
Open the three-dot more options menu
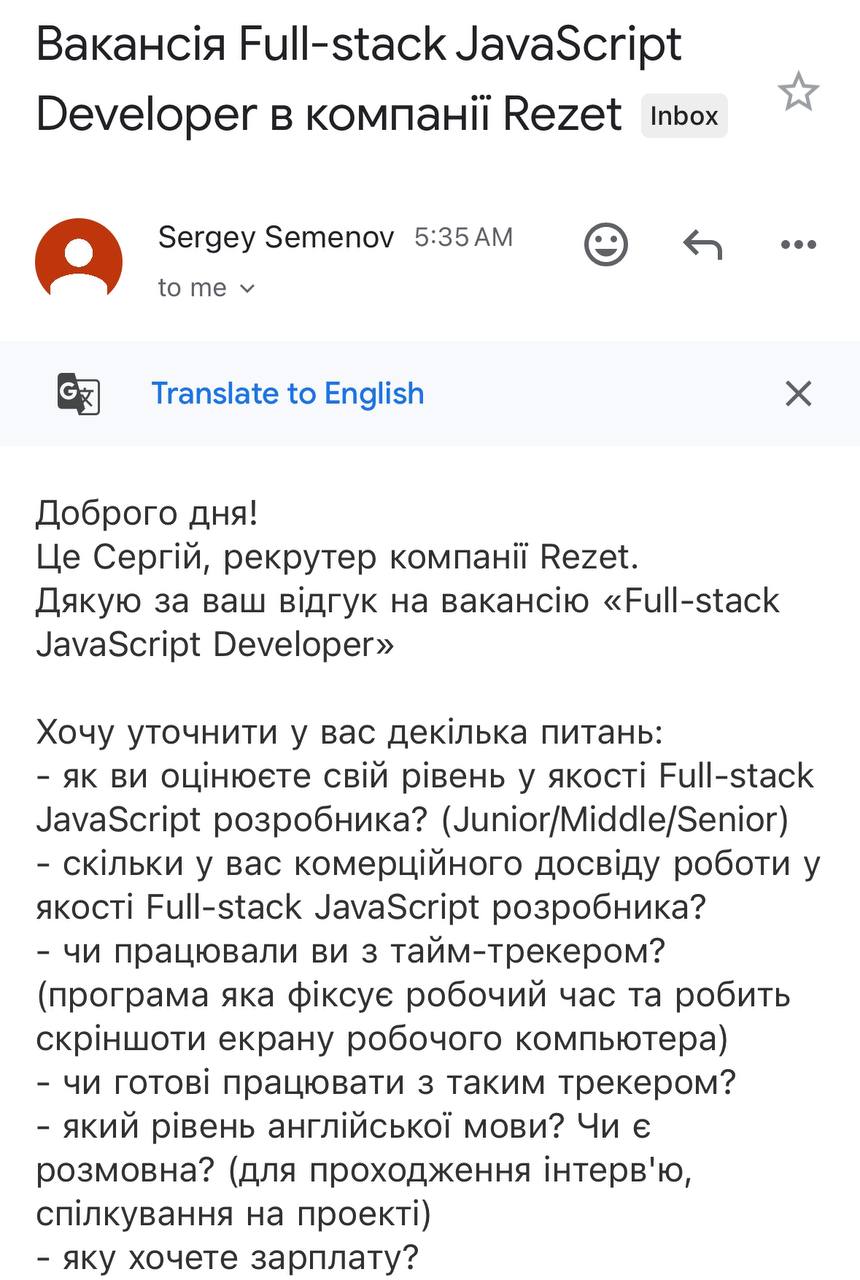[x=798, y=245]
